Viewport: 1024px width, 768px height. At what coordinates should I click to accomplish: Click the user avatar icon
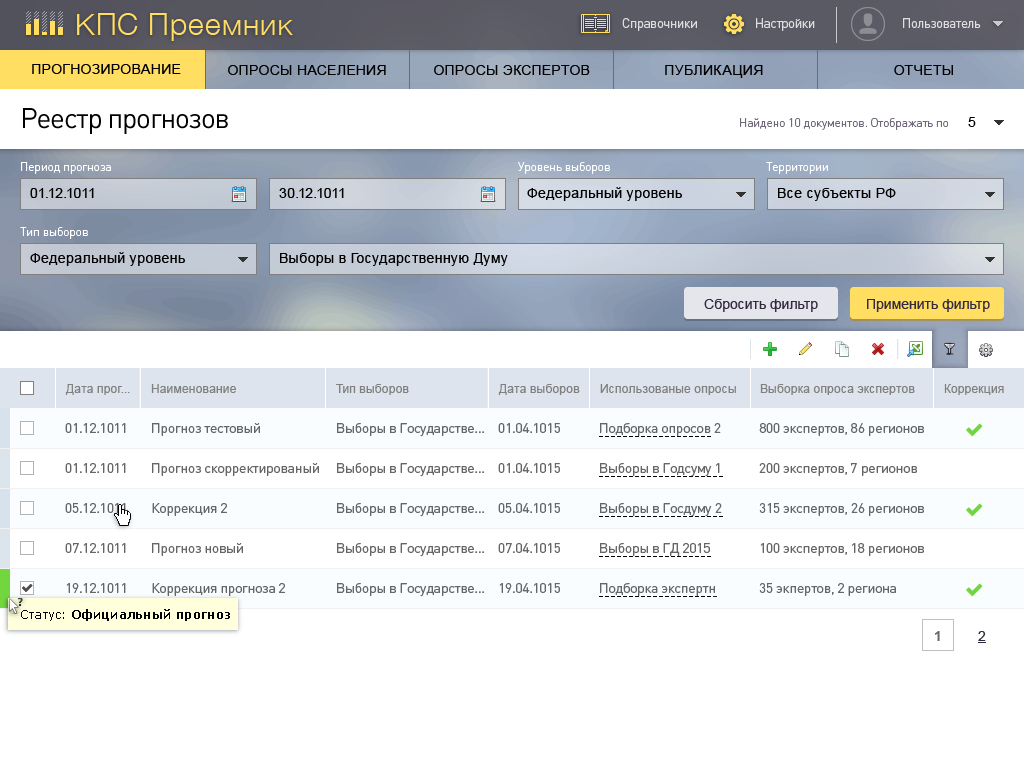coord(867,24)
